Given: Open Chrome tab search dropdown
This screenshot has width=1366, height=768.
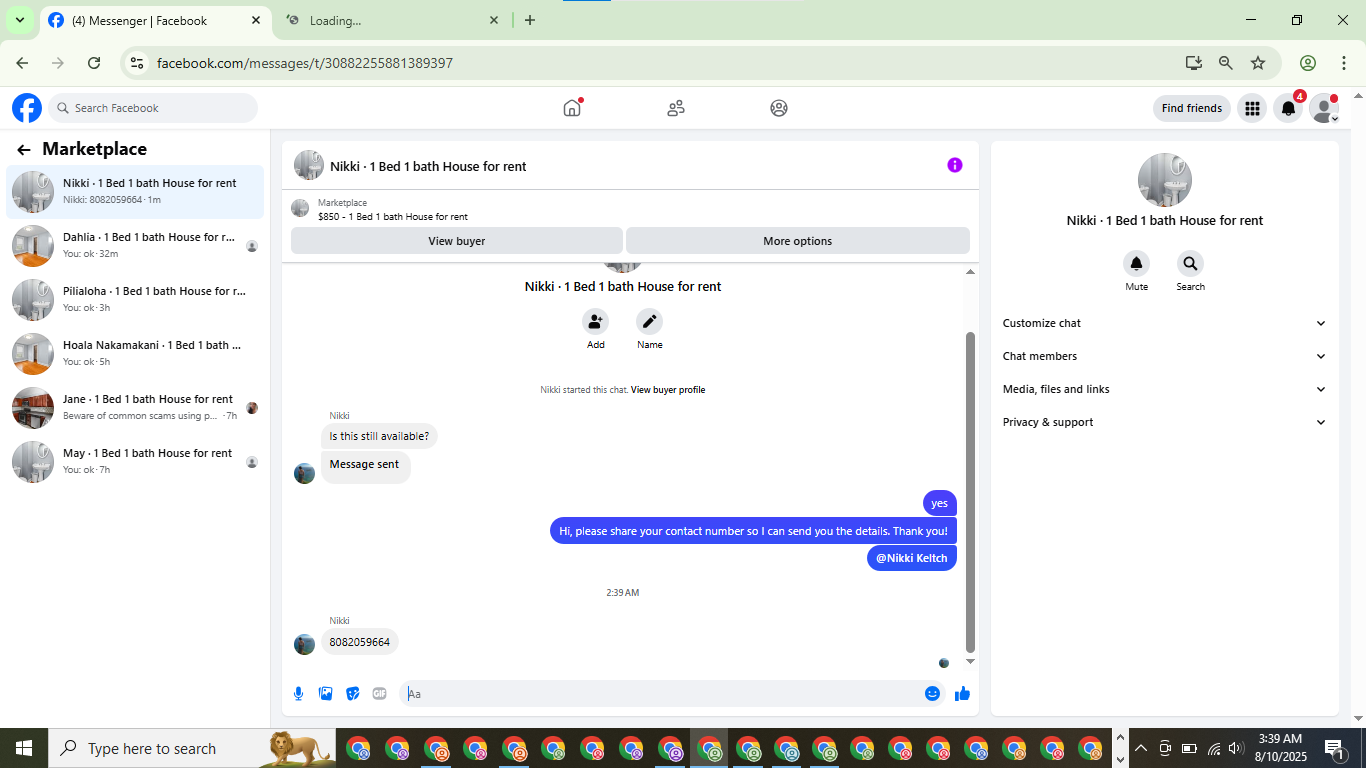Looking at the screenshot, I should (x=19, y=20).
